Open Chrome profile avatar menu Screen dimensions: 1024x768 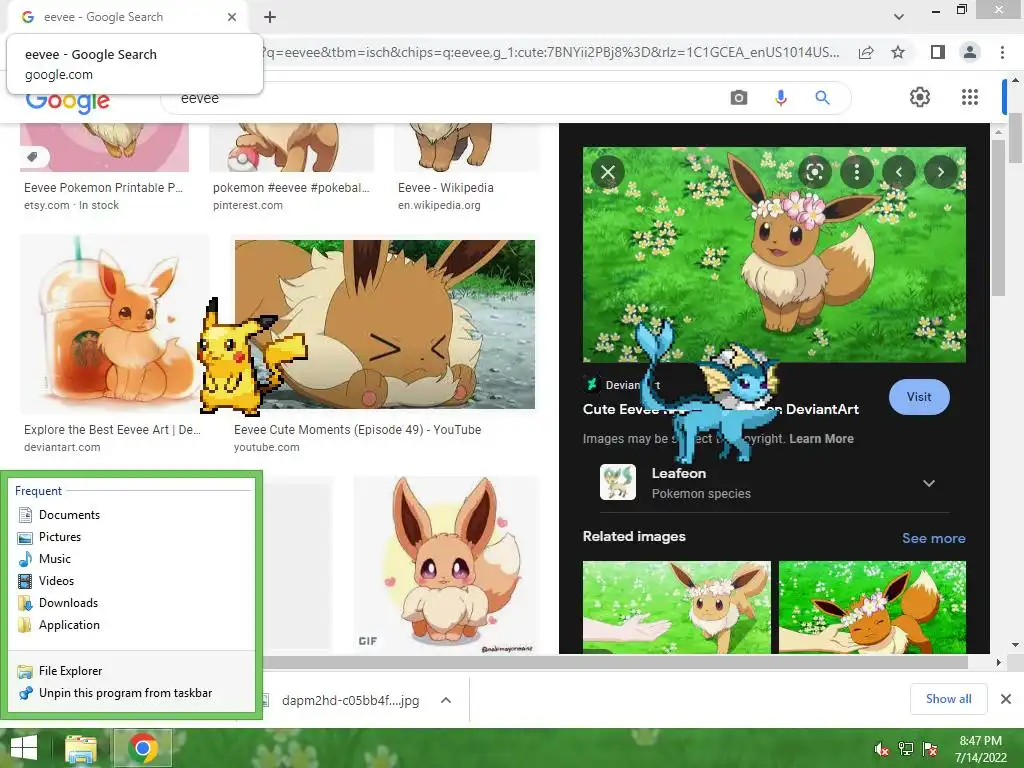(970, 52)
